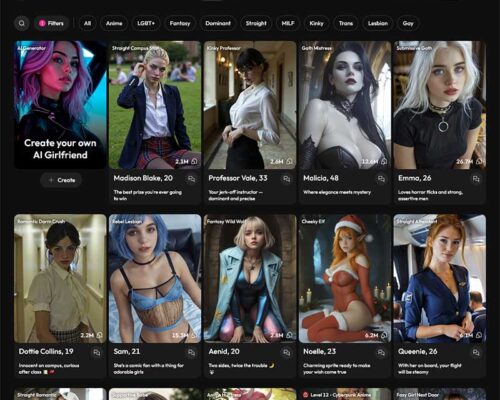Select the All category tab
The height and width of the screenshot is (400, 500).
coord(87,23)
